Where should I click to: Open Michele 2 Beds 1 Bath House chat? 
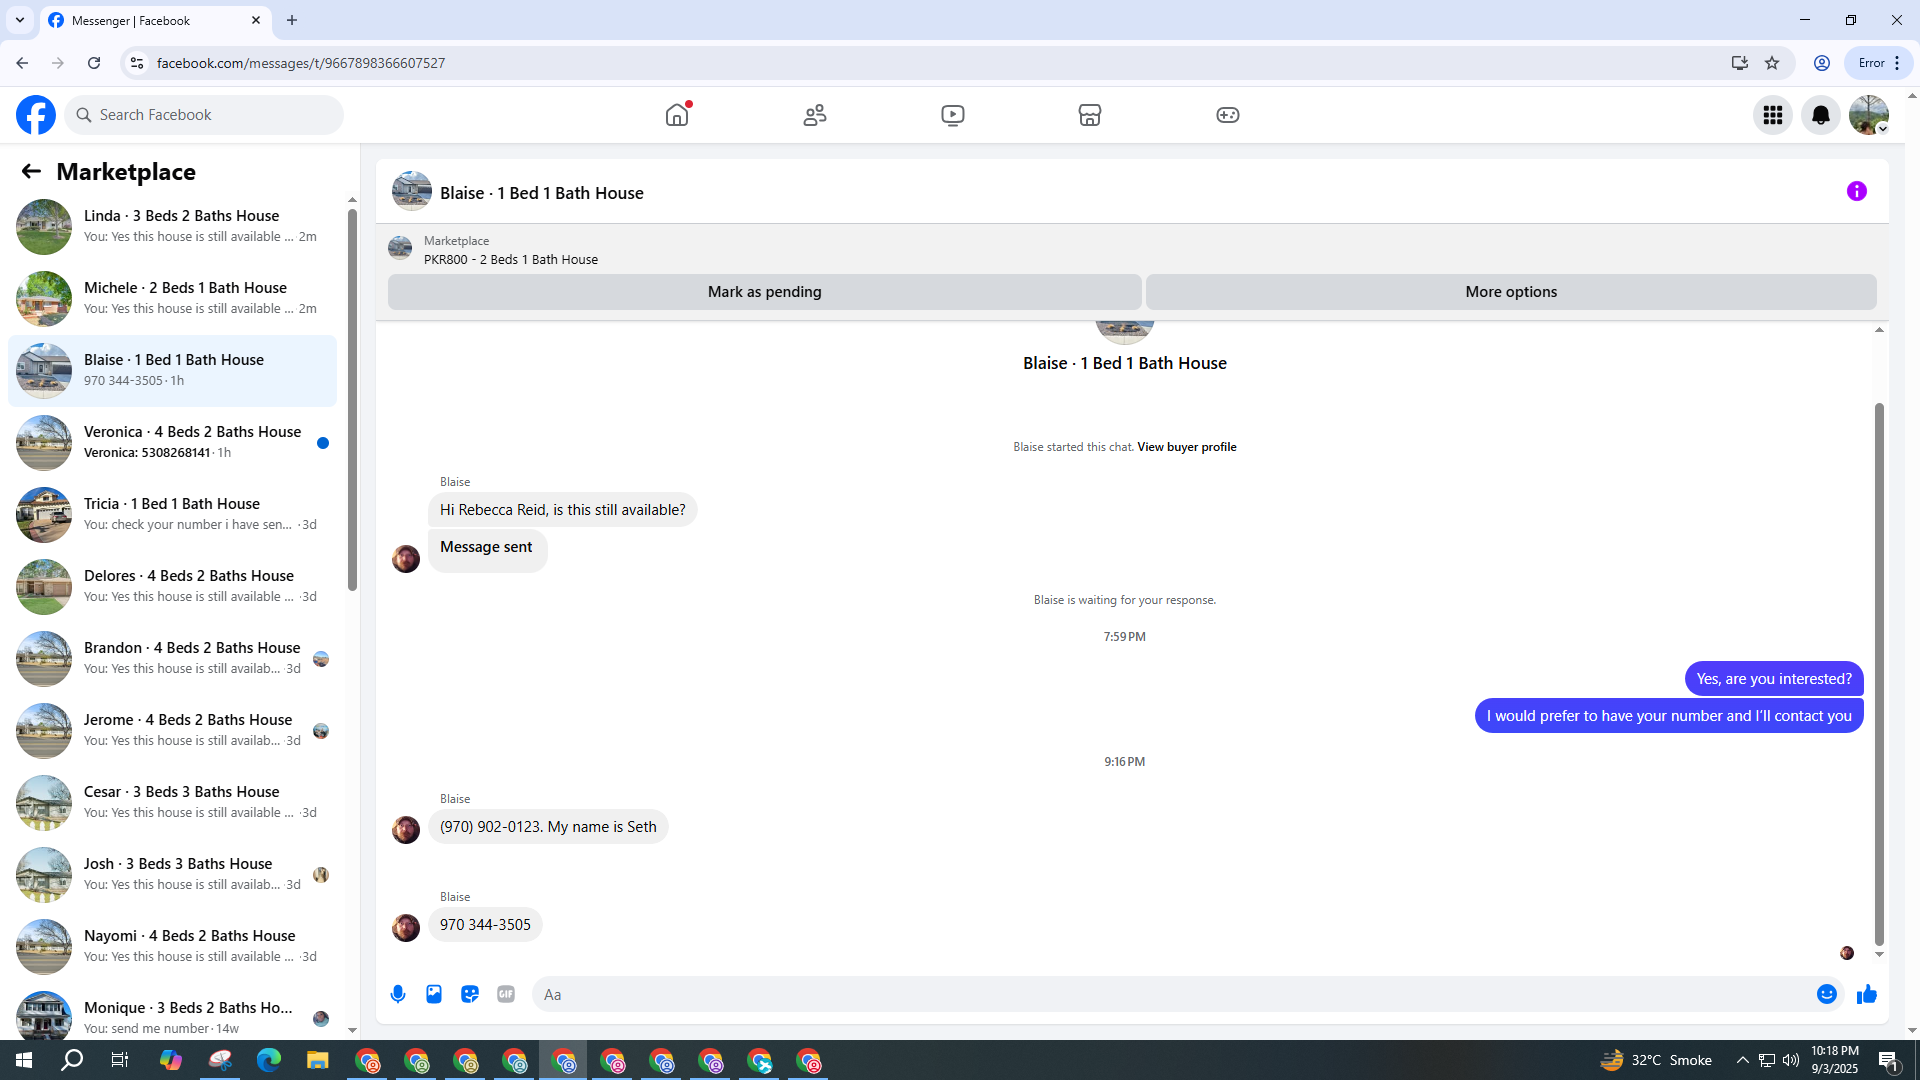click(172, 299)
